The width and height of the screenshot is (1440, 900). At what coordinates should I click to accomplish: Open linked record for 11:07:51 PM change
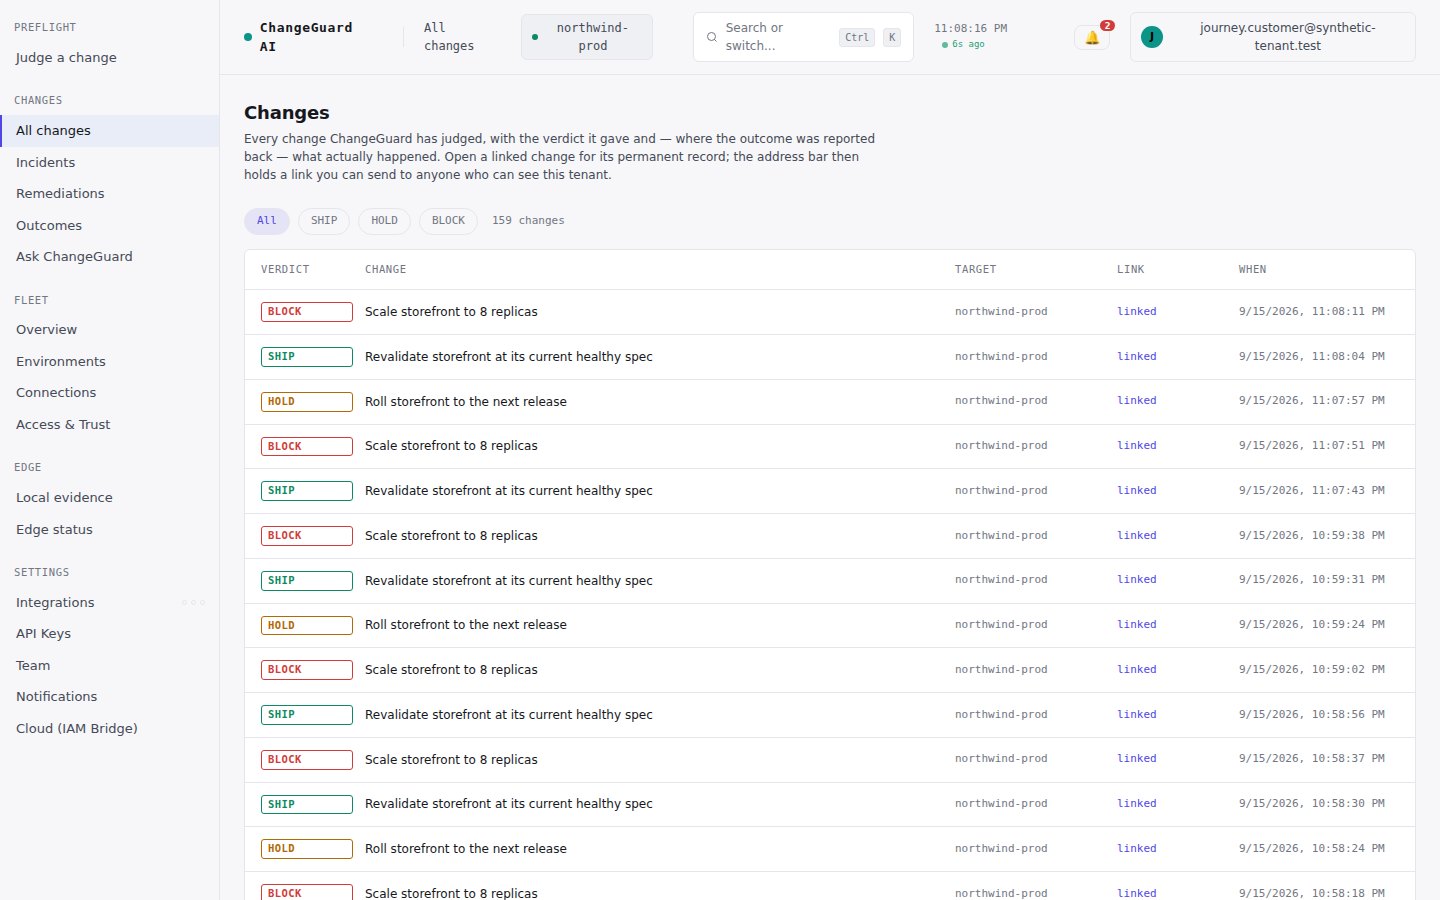click(x=1136, y=446)
